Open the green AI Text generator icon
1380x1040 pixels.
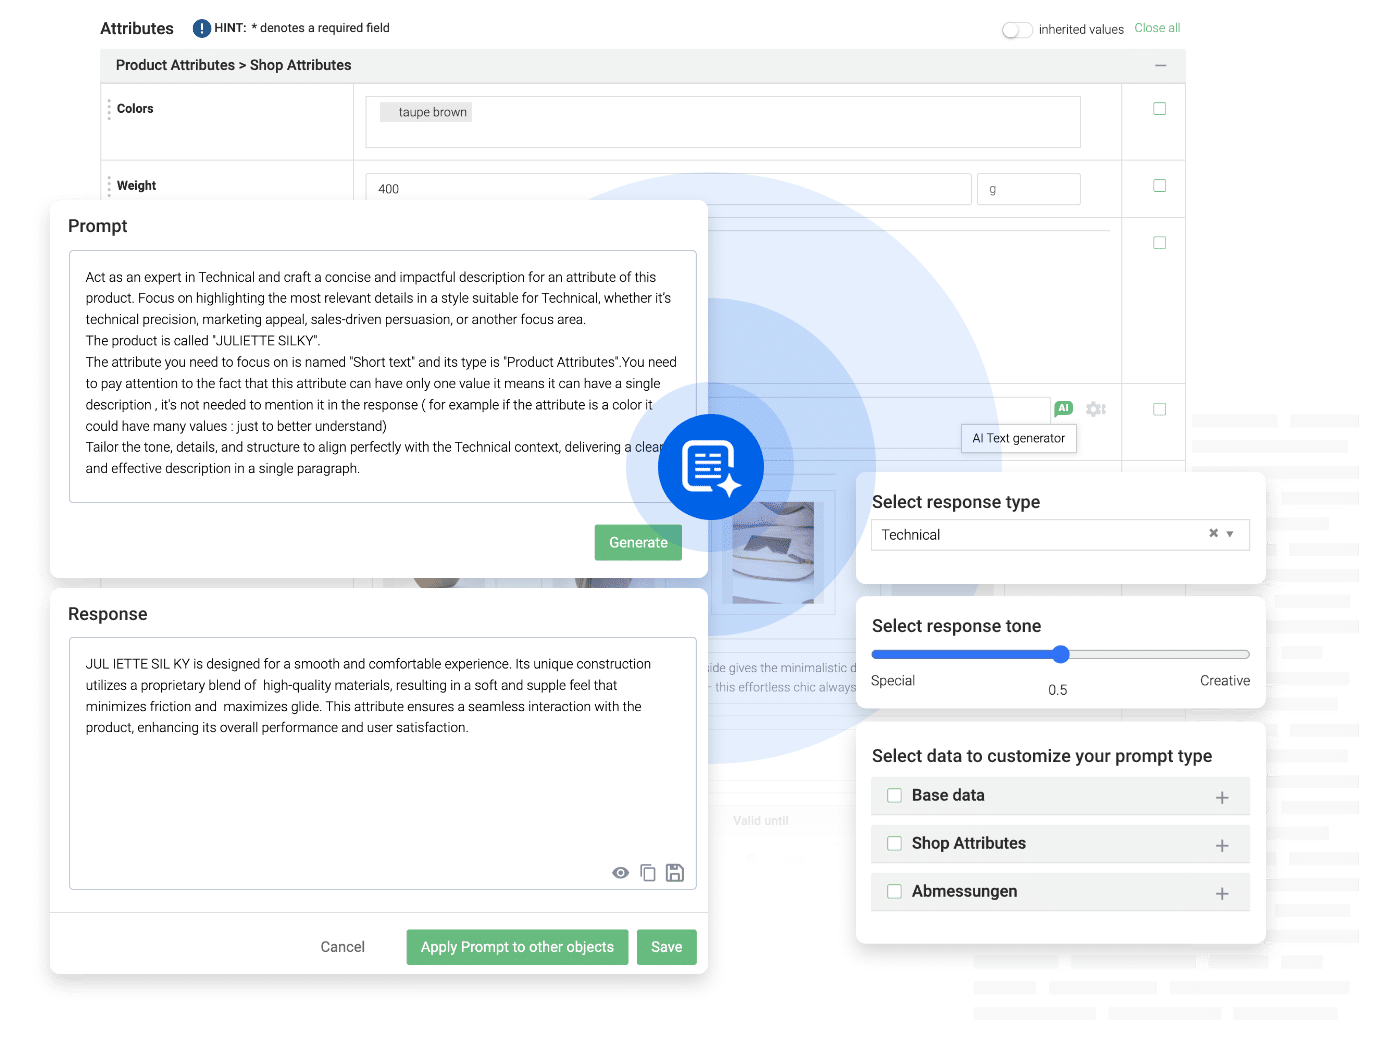(x=1063, y=408)
